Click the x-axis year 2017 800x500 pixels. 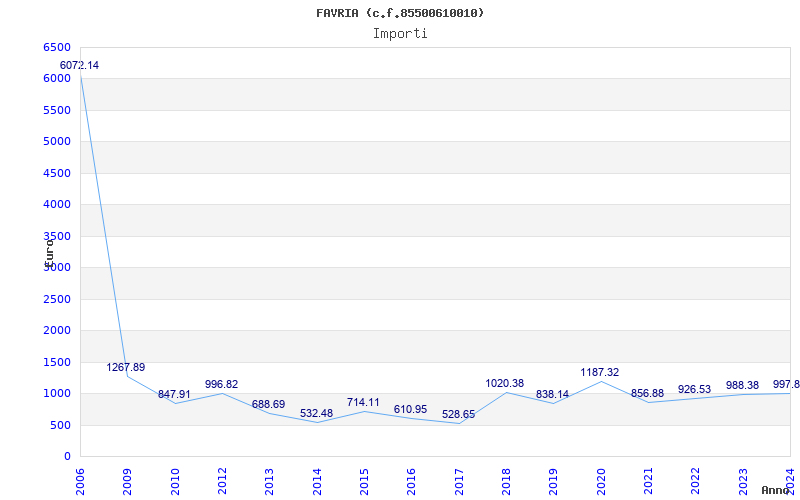(x=459, y=482)
